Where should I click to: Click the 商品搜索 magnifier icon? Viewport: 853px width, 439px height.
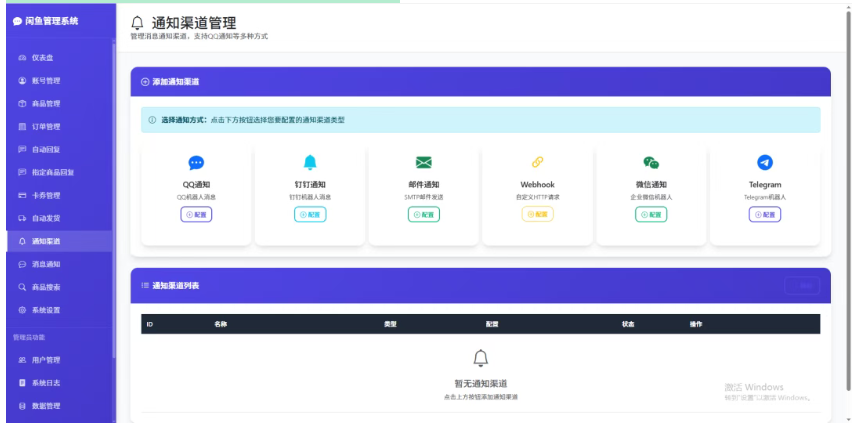22,287
